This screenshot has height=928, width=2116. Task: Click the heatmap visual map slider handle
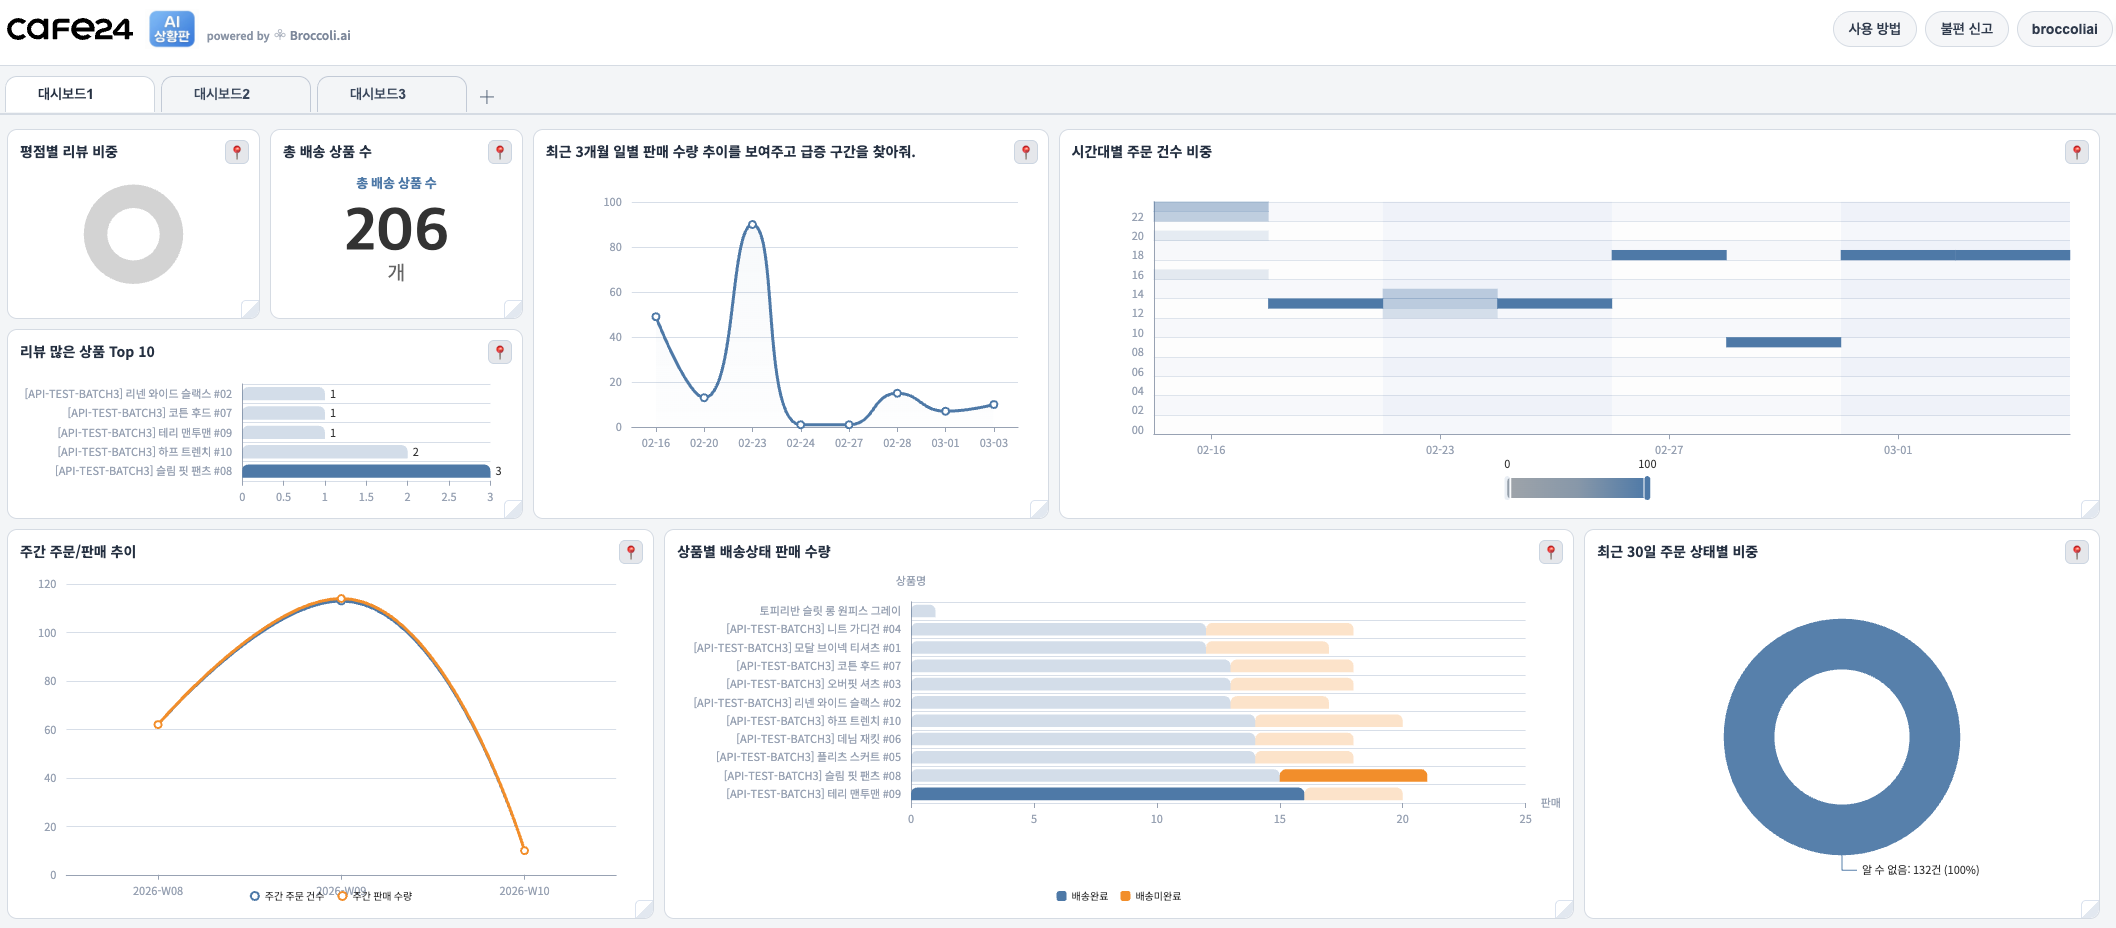pos(1647,488)
